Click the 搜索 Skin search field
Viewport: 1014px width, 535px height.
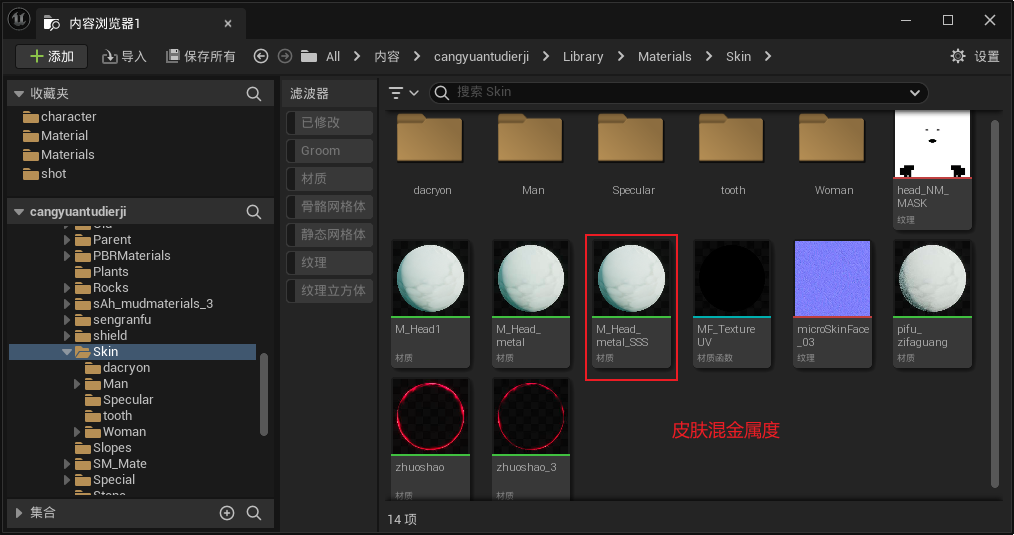[670, 93]
